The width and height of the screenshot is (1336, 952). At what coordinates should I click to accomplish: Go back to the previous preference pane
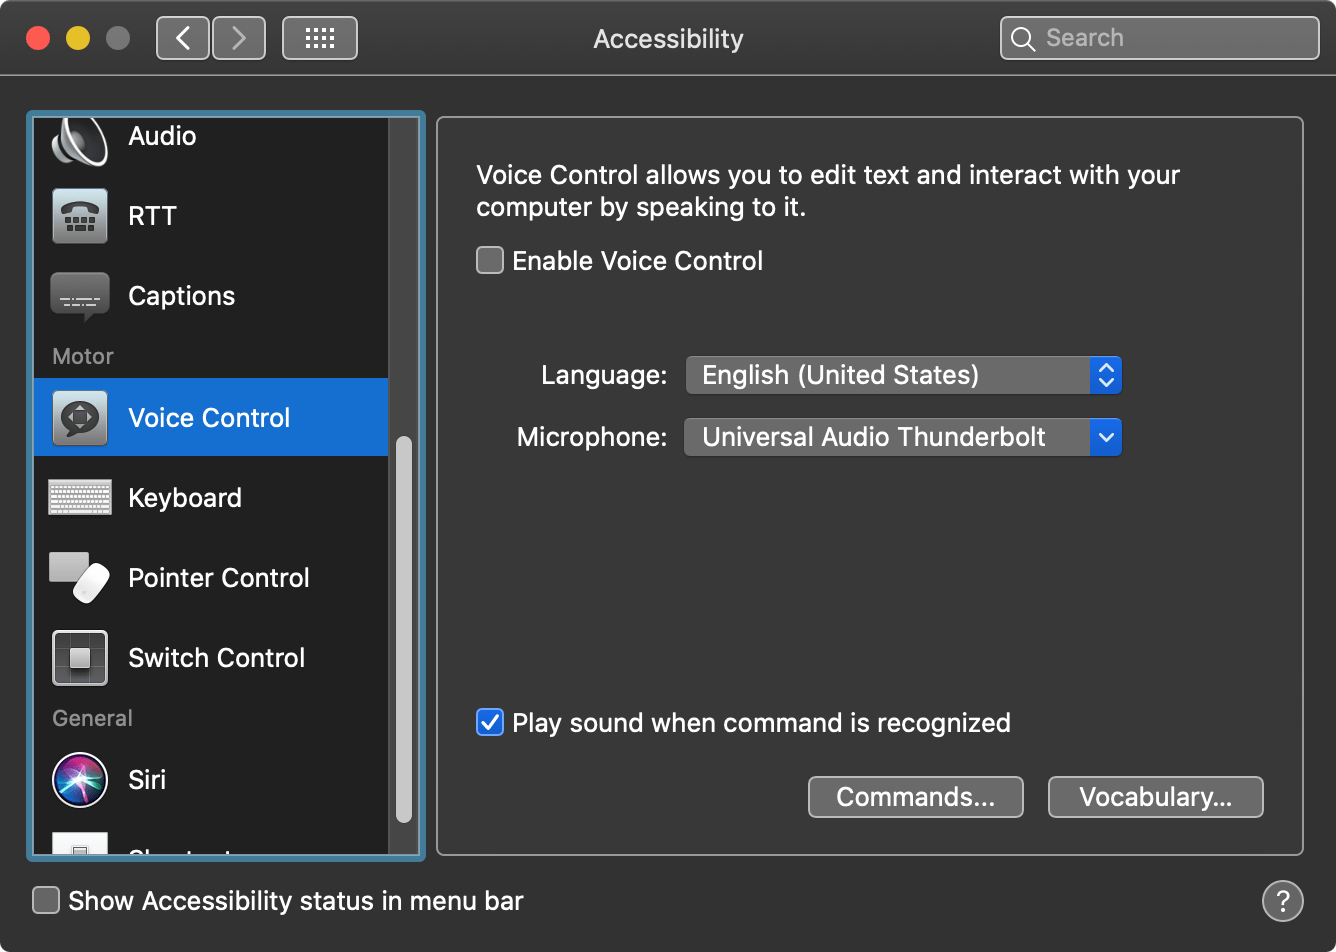coord(182,37)
